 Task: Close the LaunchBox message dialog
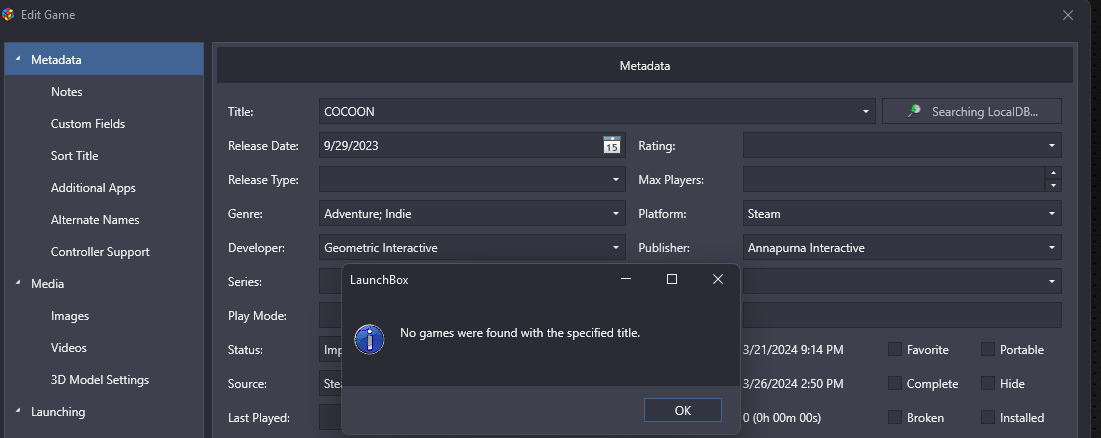tap(718, 279)
